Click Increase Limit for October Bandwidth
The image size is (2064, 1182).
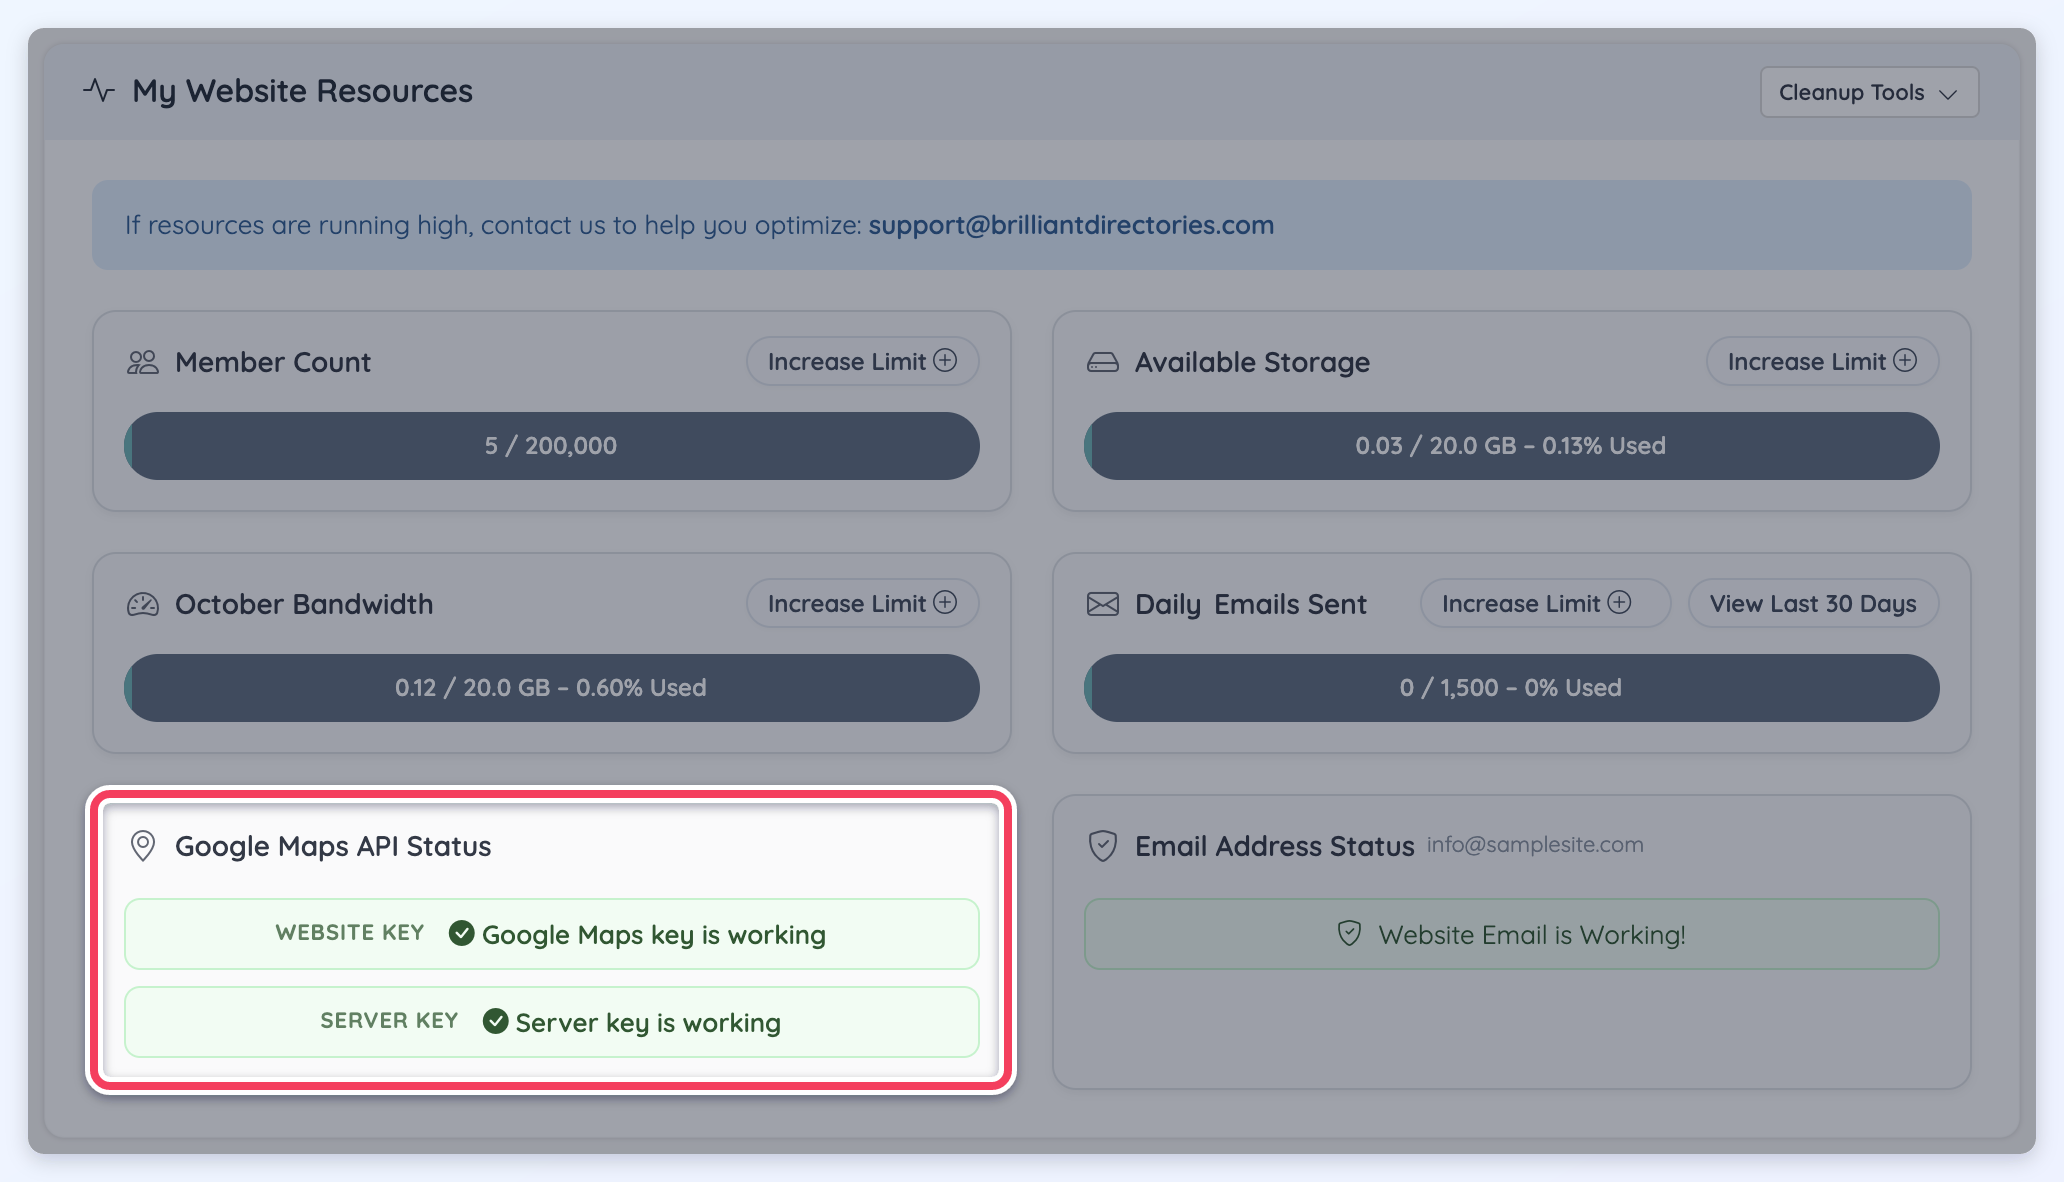862,603
